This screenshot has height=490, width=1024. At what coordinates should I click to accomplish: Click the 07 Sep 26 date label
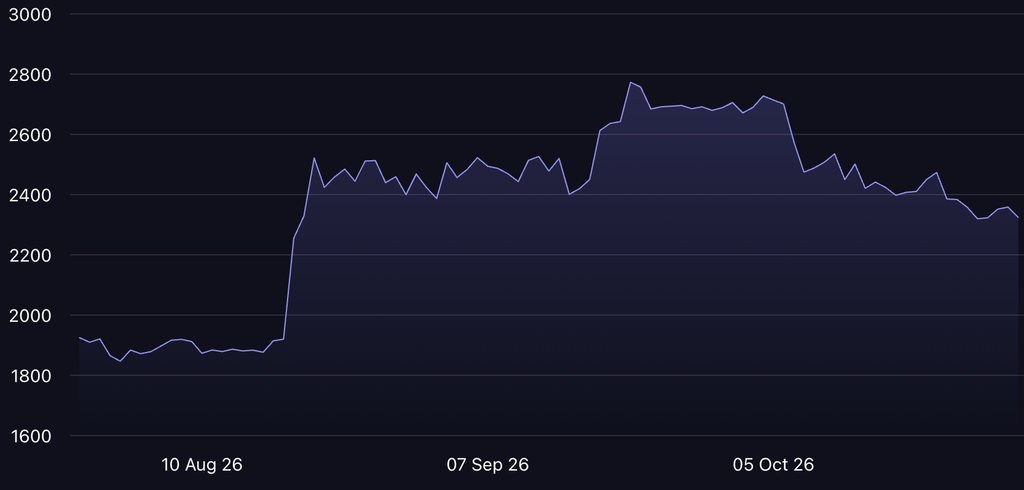pos(488,465)
